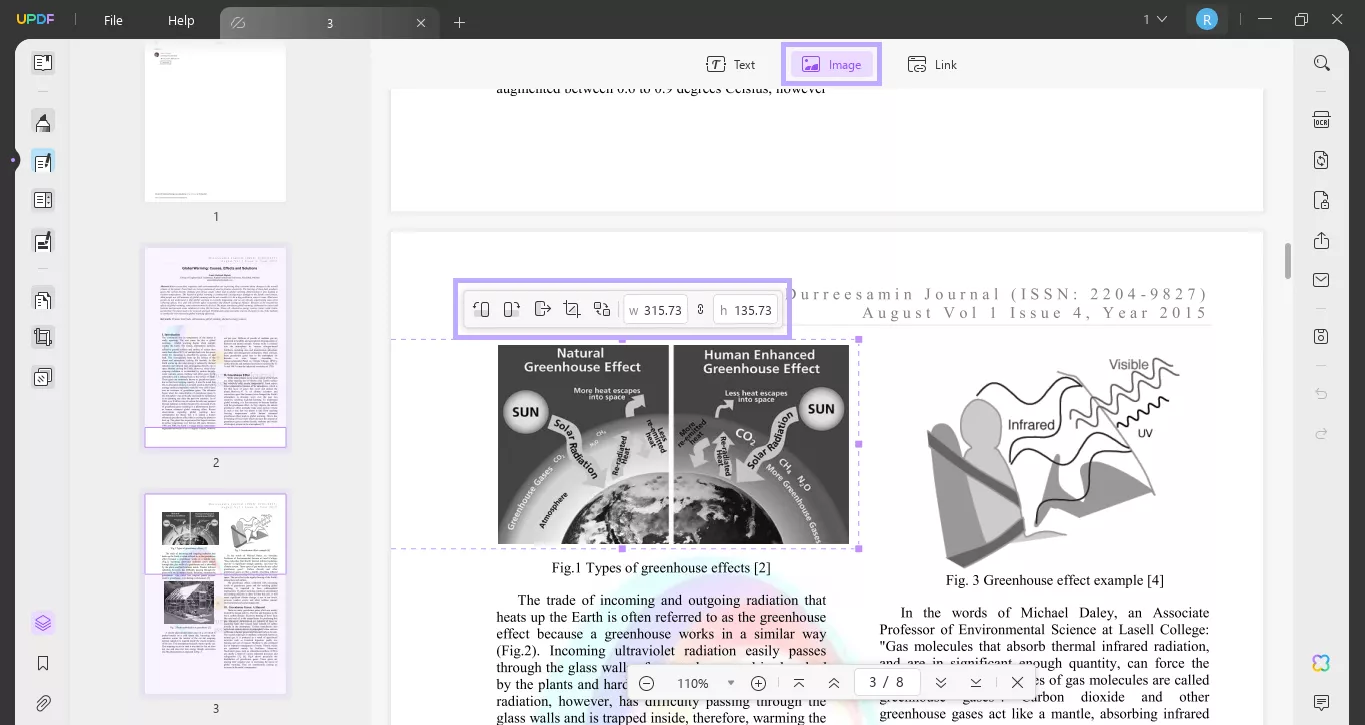Open the Protect with password tool

pyautogui.click(x=1321, y=200)
